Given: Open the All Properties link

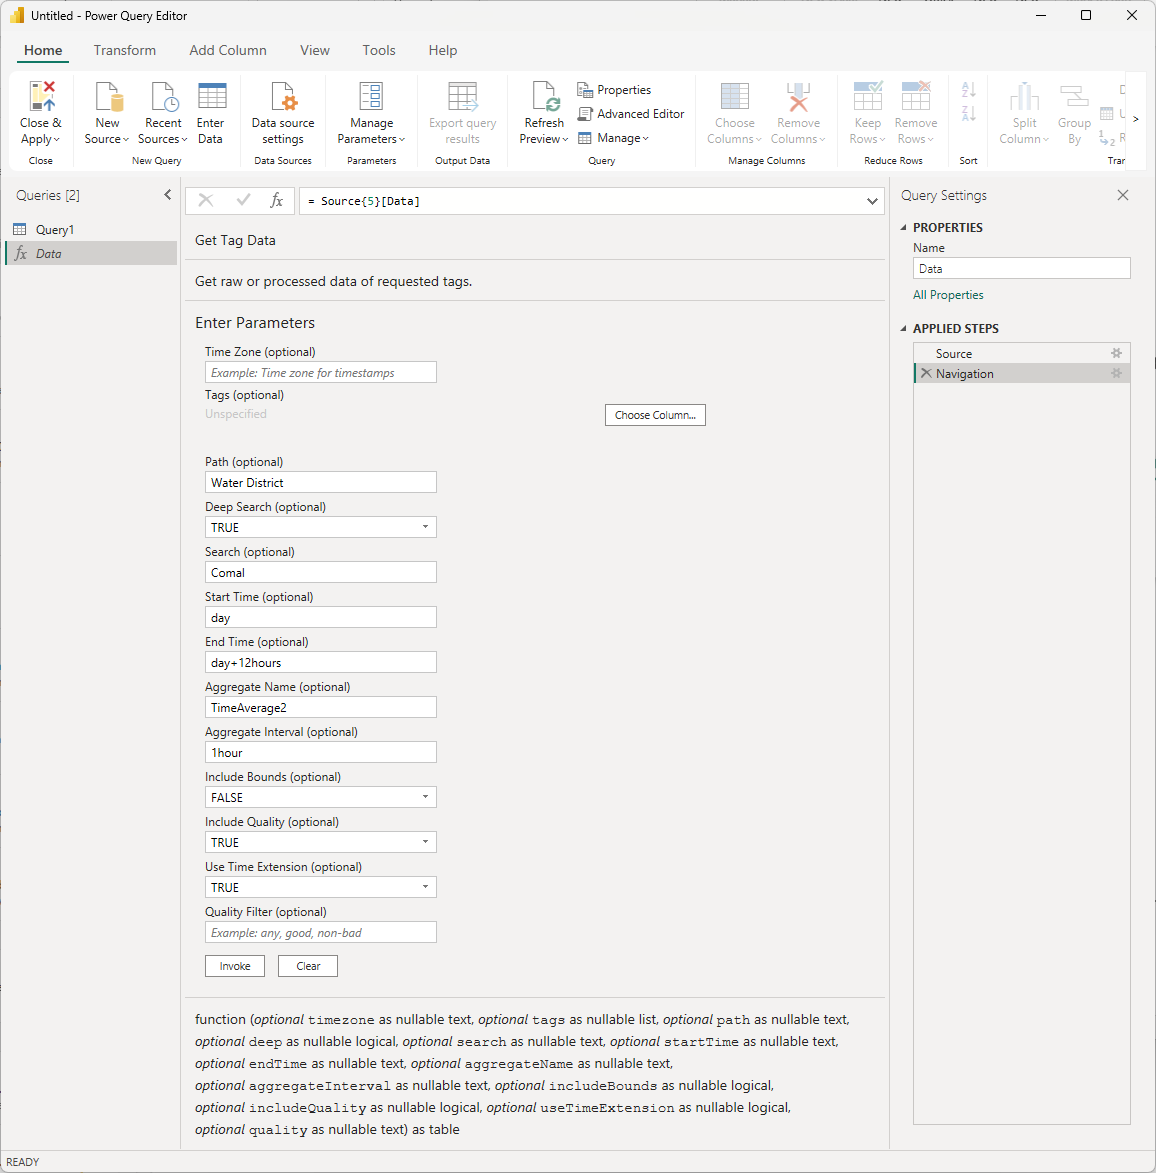Looking at the screenshot, I should point(948,295).
